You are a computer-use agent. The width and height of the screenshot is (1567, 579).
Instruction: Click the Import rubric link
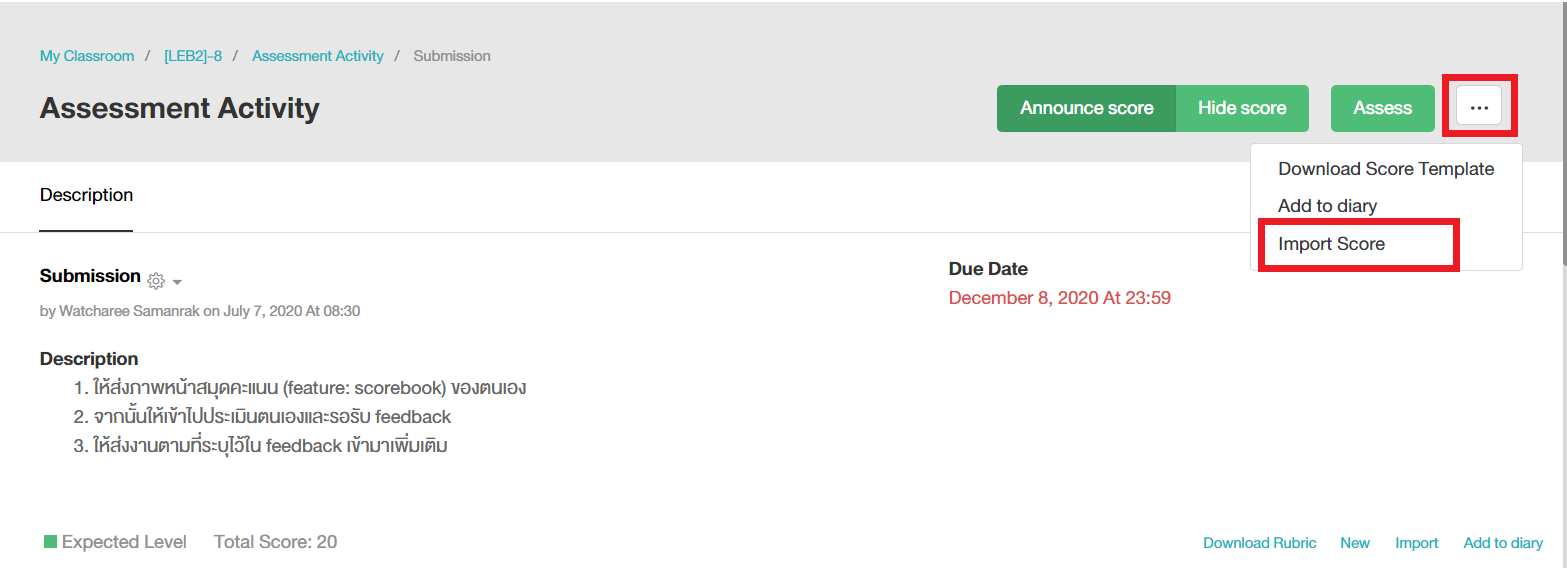point(1416,543)
